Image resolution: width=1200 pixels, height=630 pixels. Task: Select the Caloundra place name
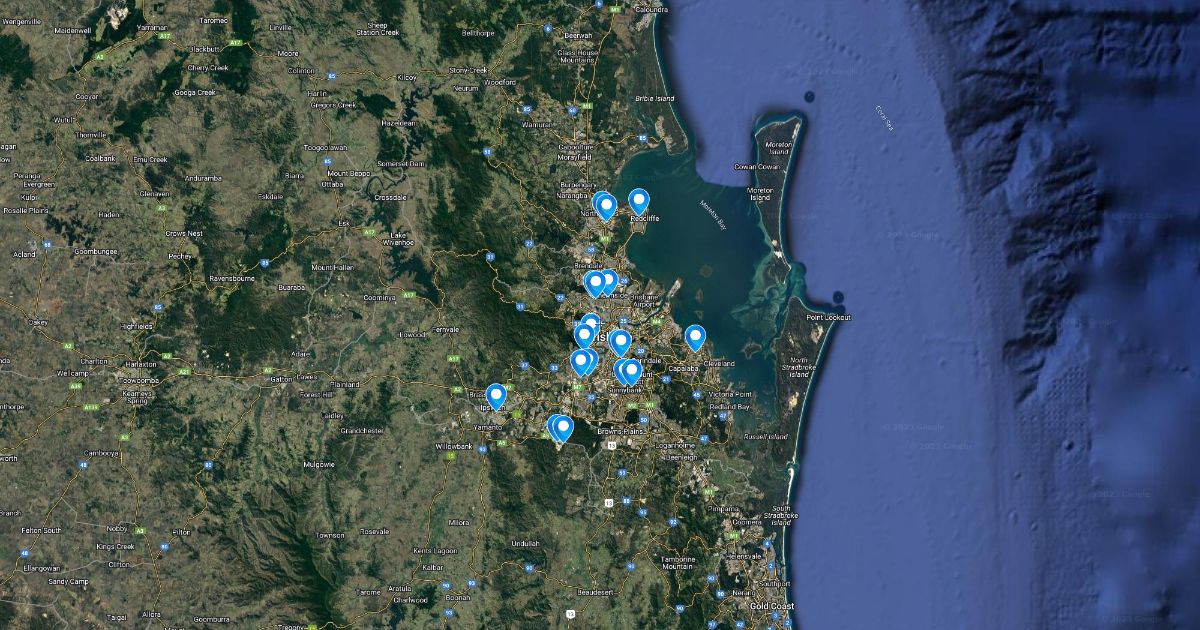pos(651,9)
